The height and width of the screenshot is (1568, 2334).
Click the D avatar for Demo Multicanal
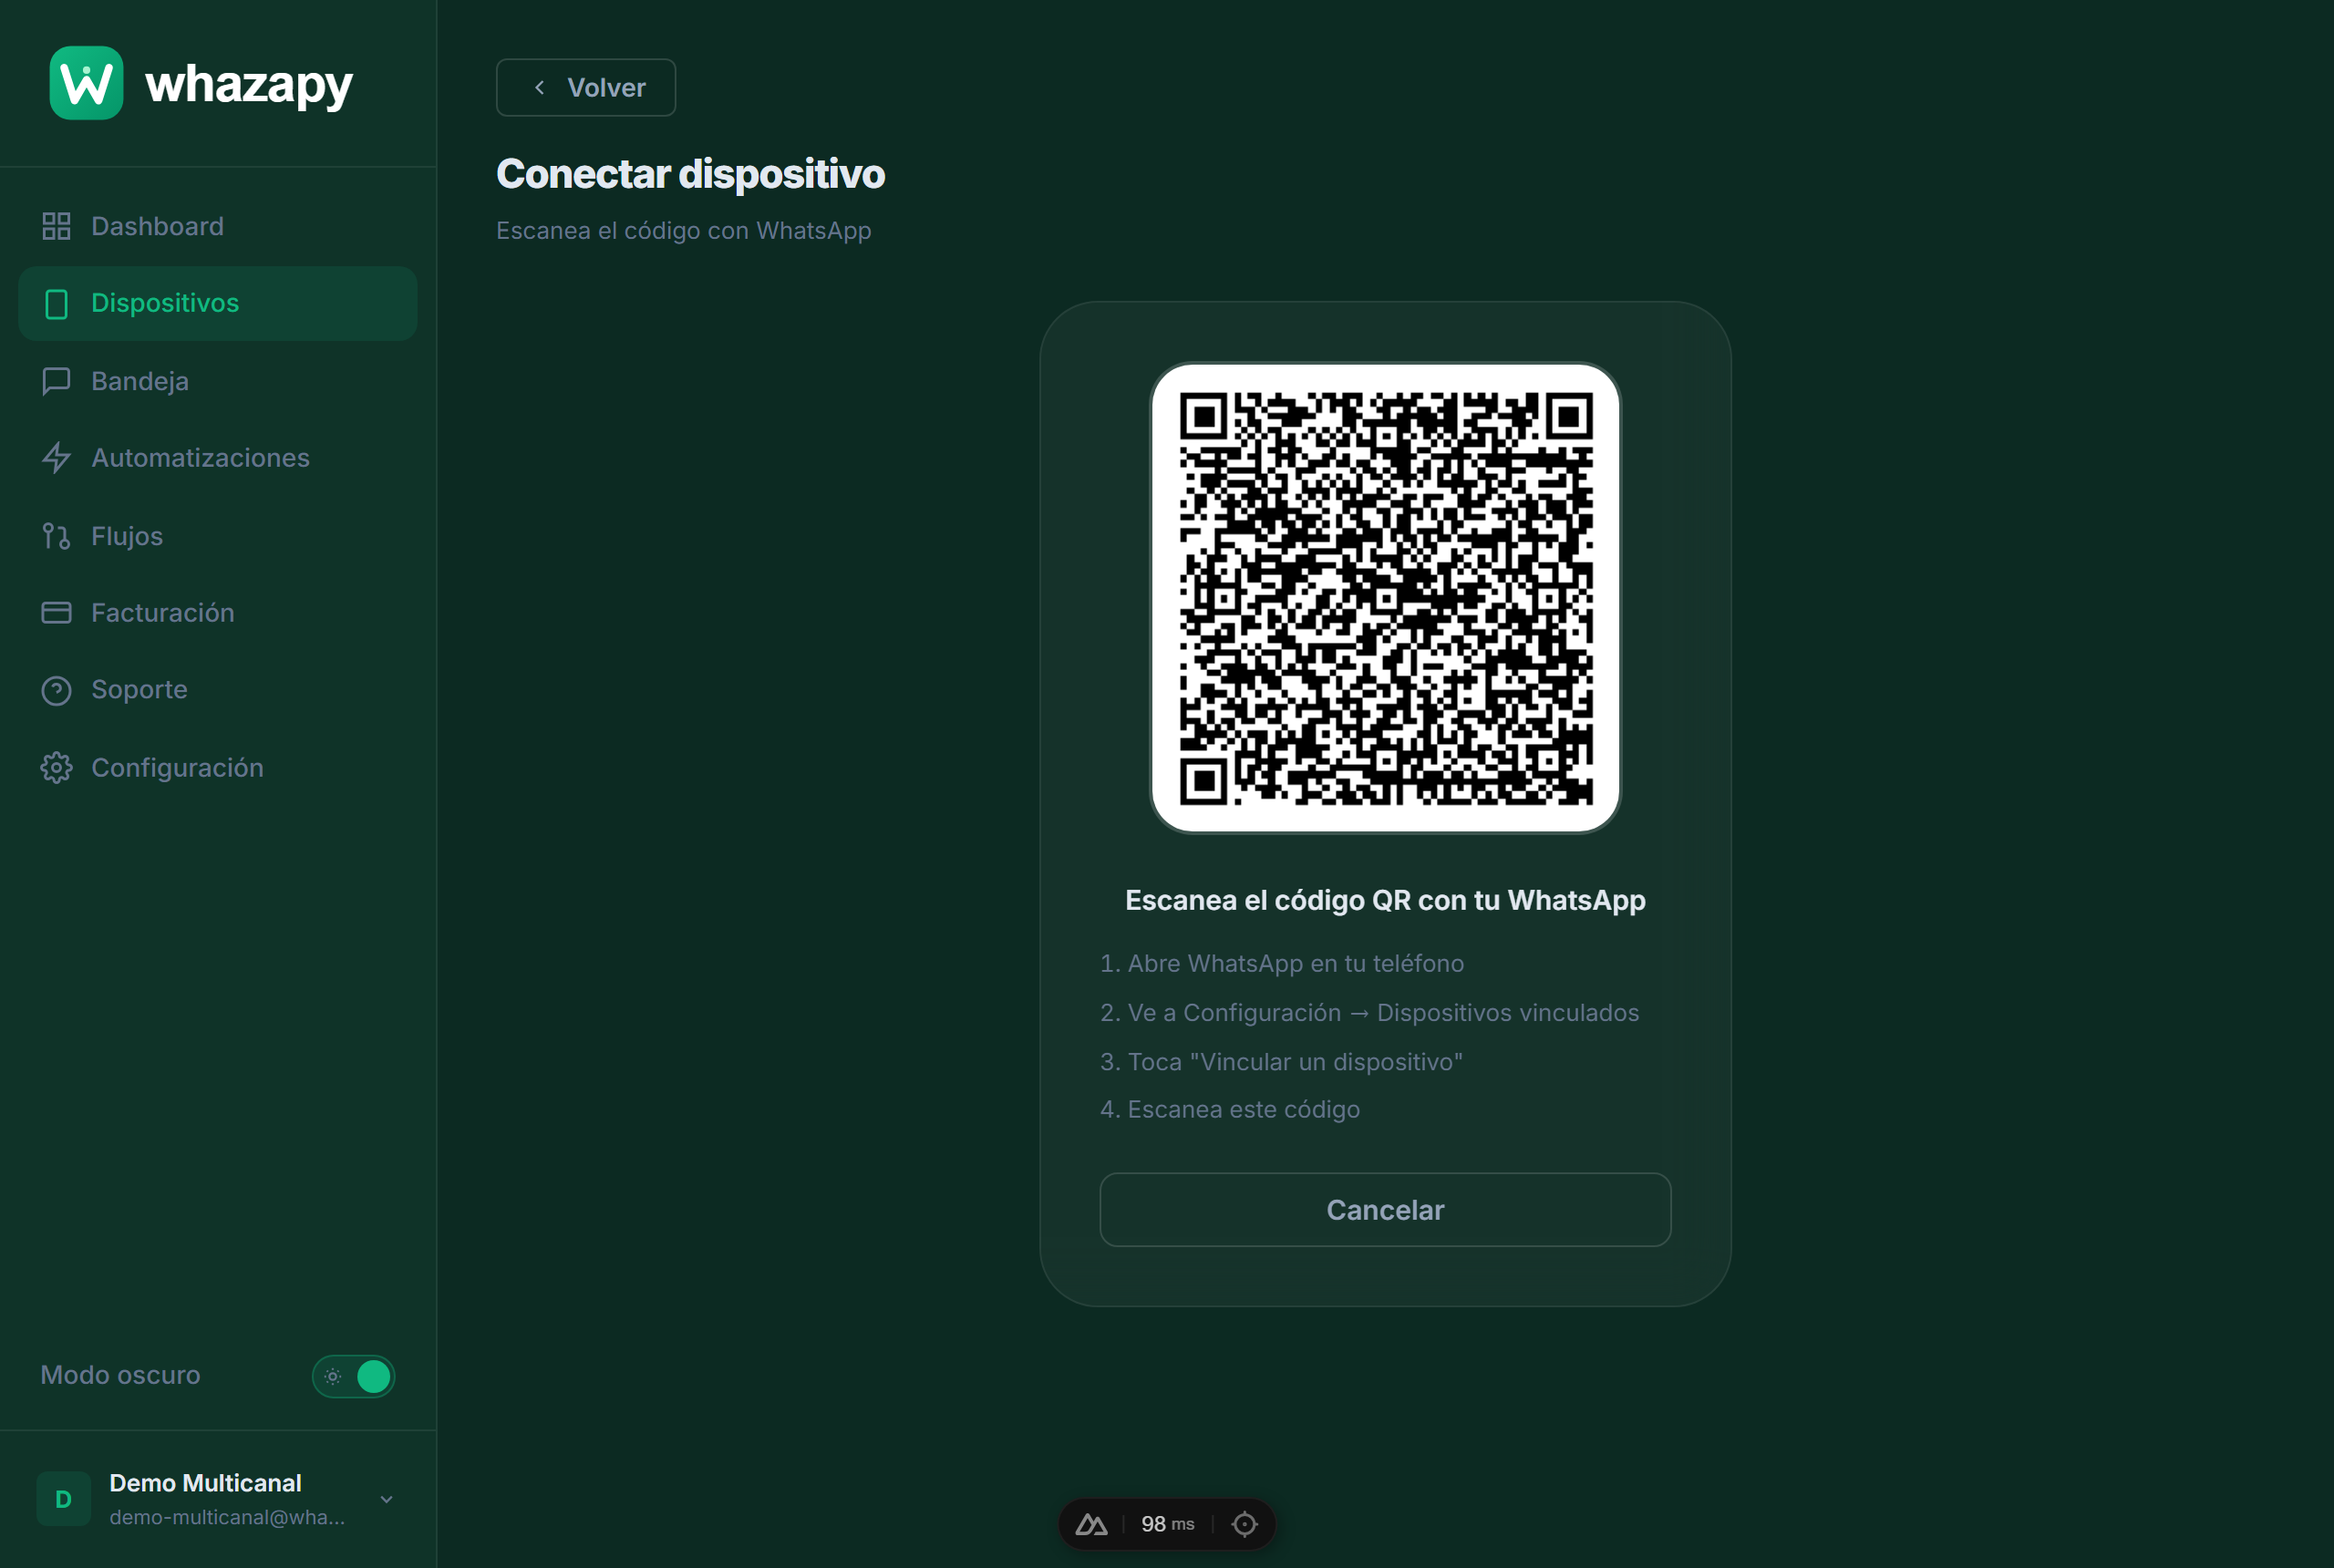click(63, 1498)
